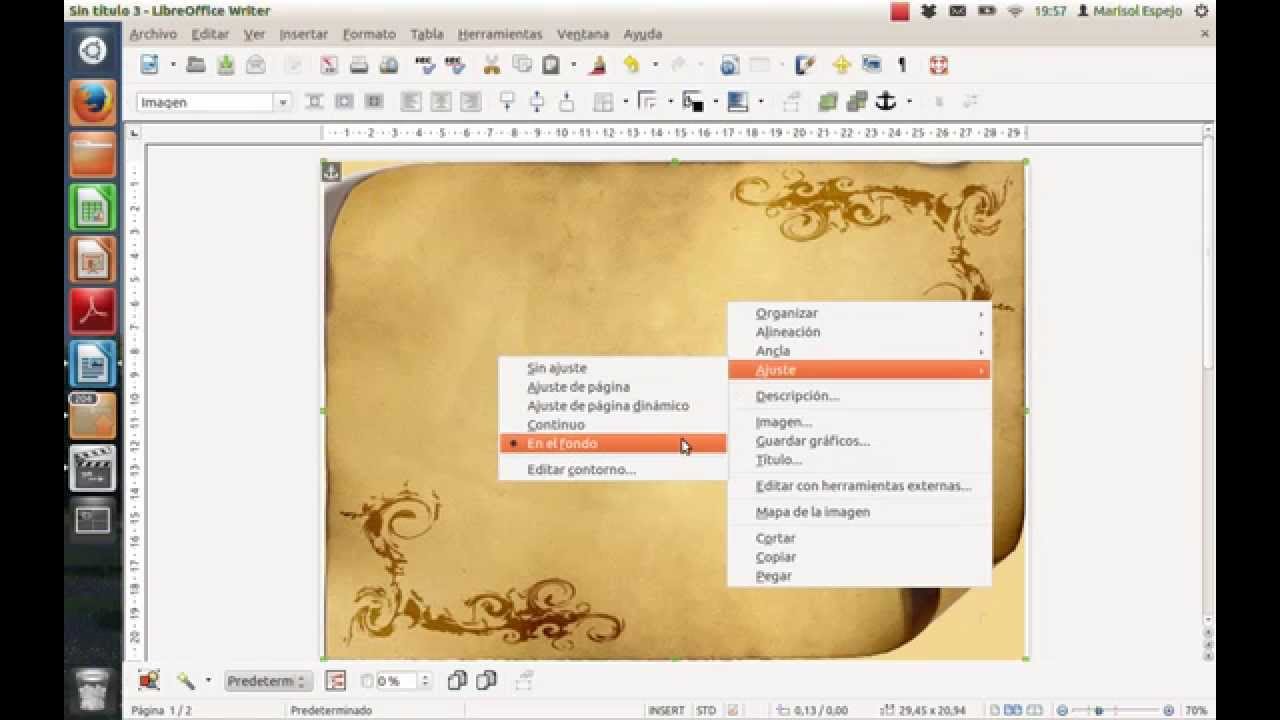Open the Archivo menu
The height and width of the screenshot is (720, 1280).
point(153,34)
